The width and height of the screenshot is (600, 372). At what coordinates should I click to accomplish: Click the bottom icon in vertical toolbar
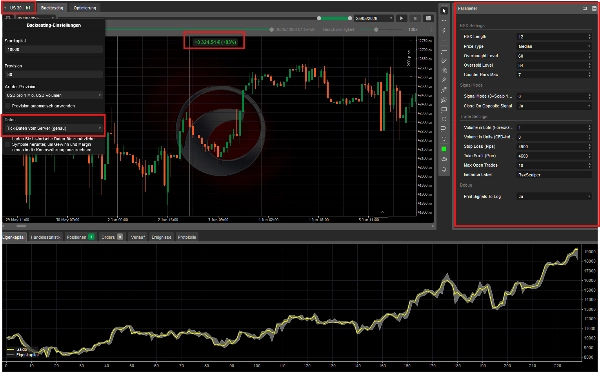click(444, 169)
